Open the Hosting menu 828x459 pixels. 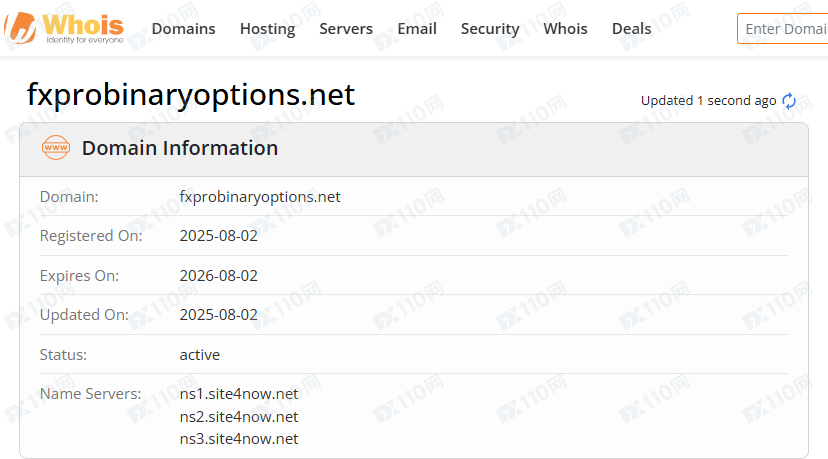pyautogui.click(x=267, y=29)
